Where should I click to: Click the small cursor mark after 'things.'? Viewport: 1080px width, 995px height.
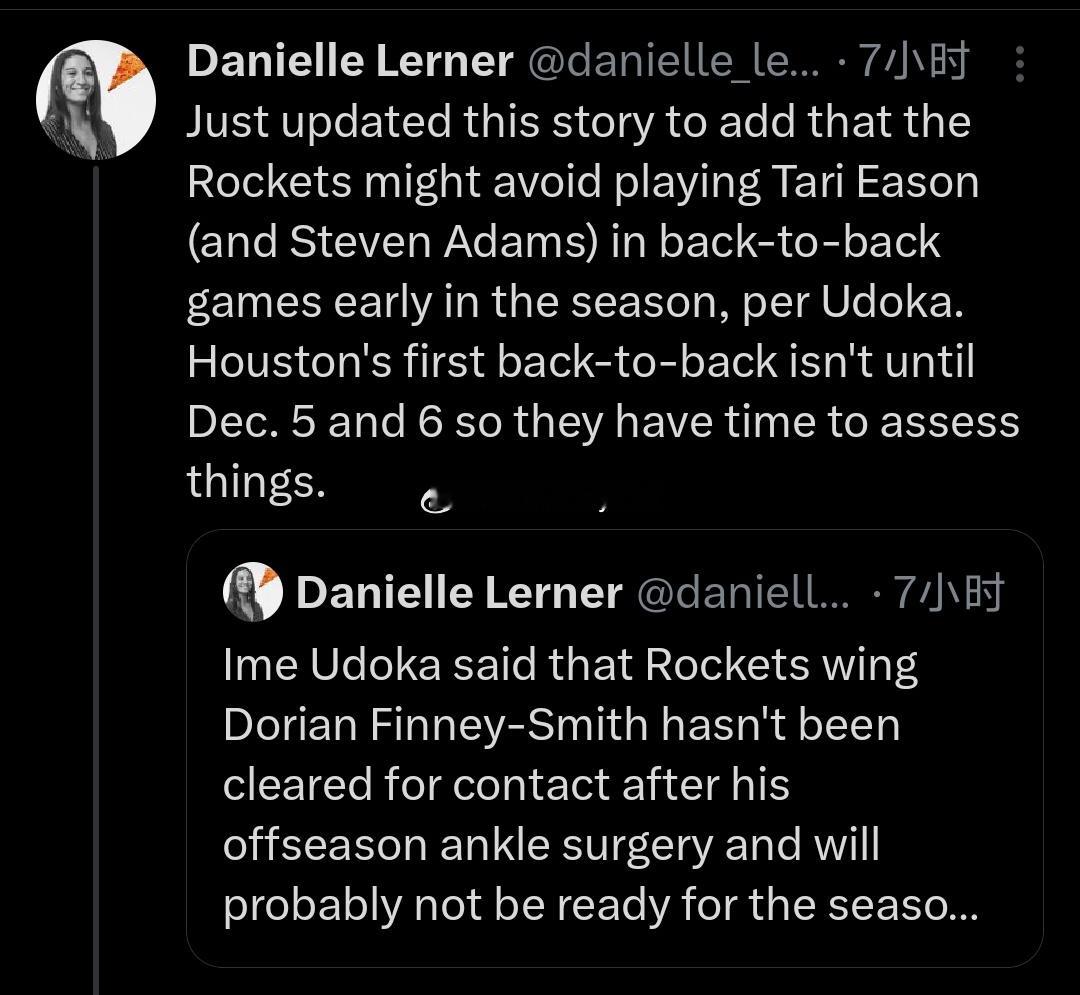(x=437, y=502)
